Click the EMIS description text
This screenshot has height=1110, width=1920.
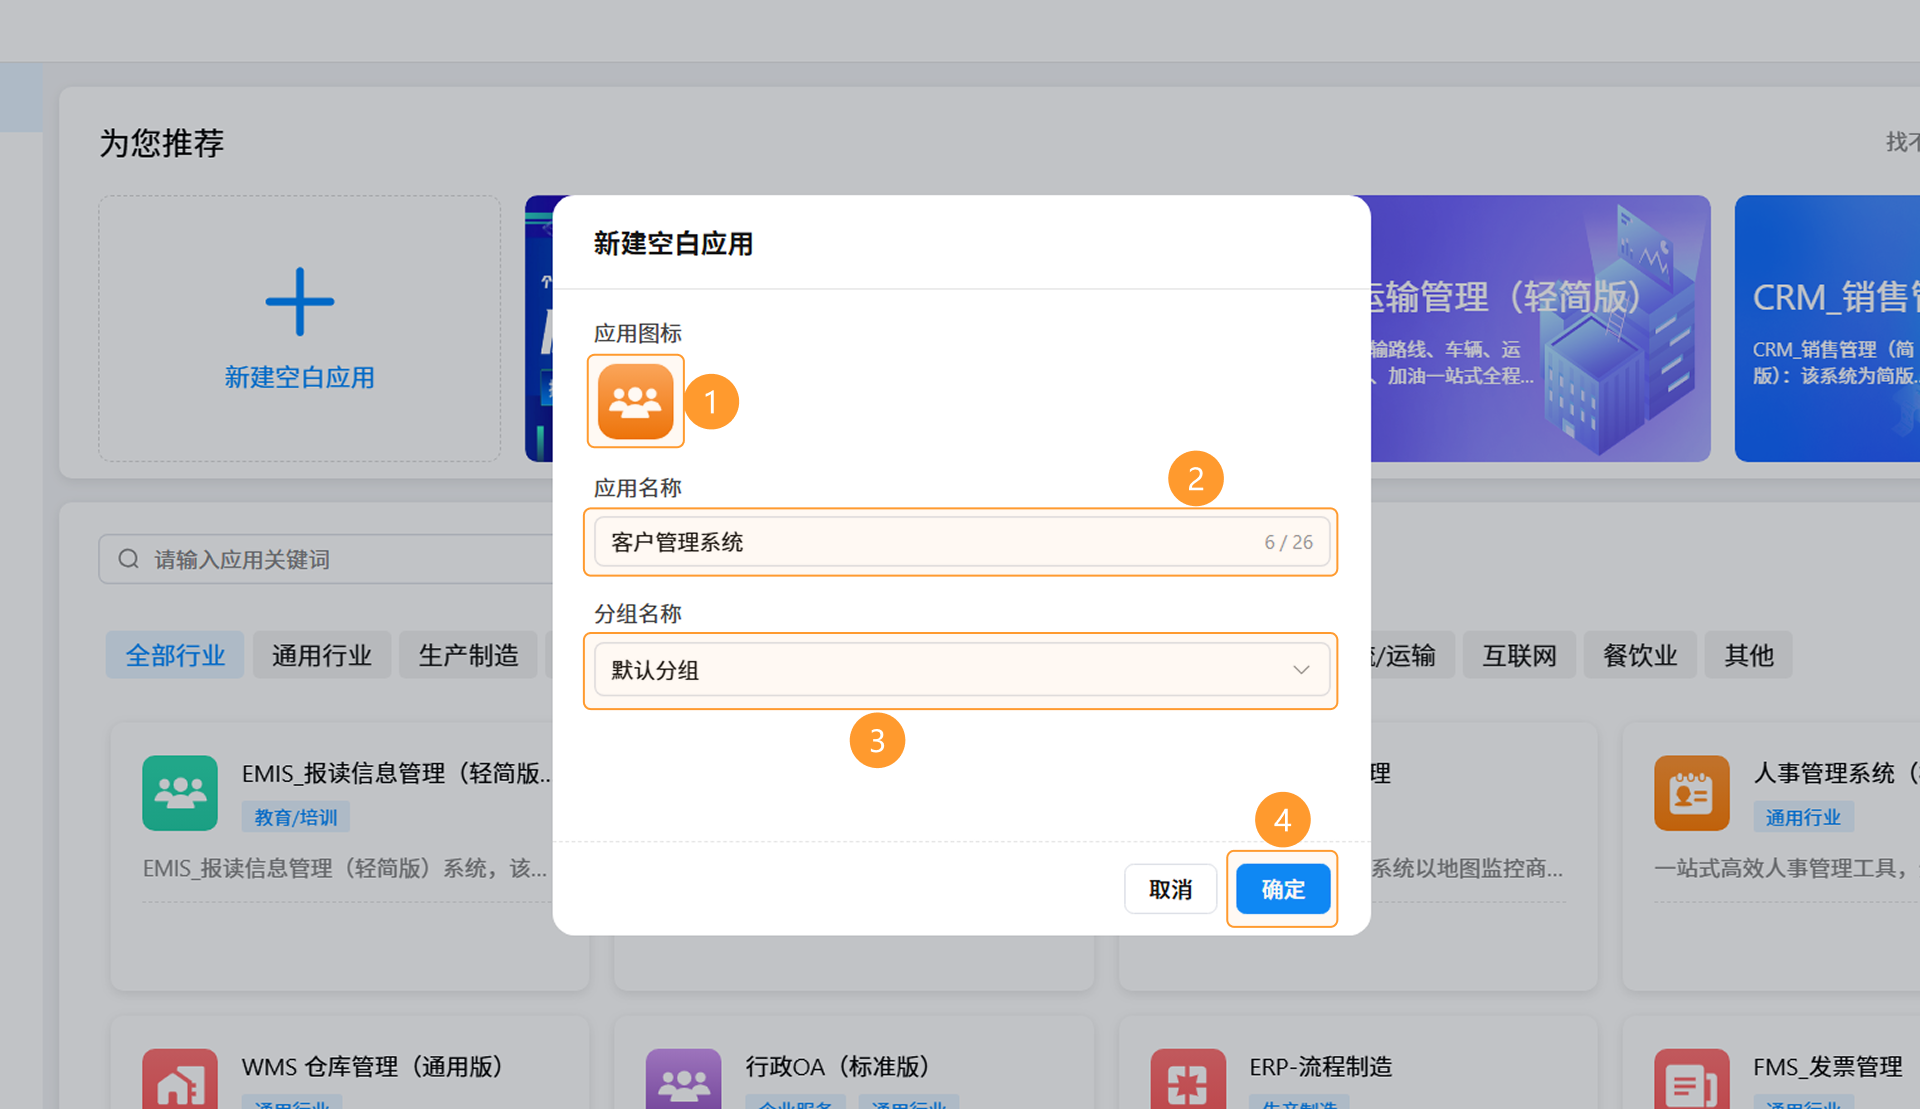pyautogui.click(x=345, y=868)
